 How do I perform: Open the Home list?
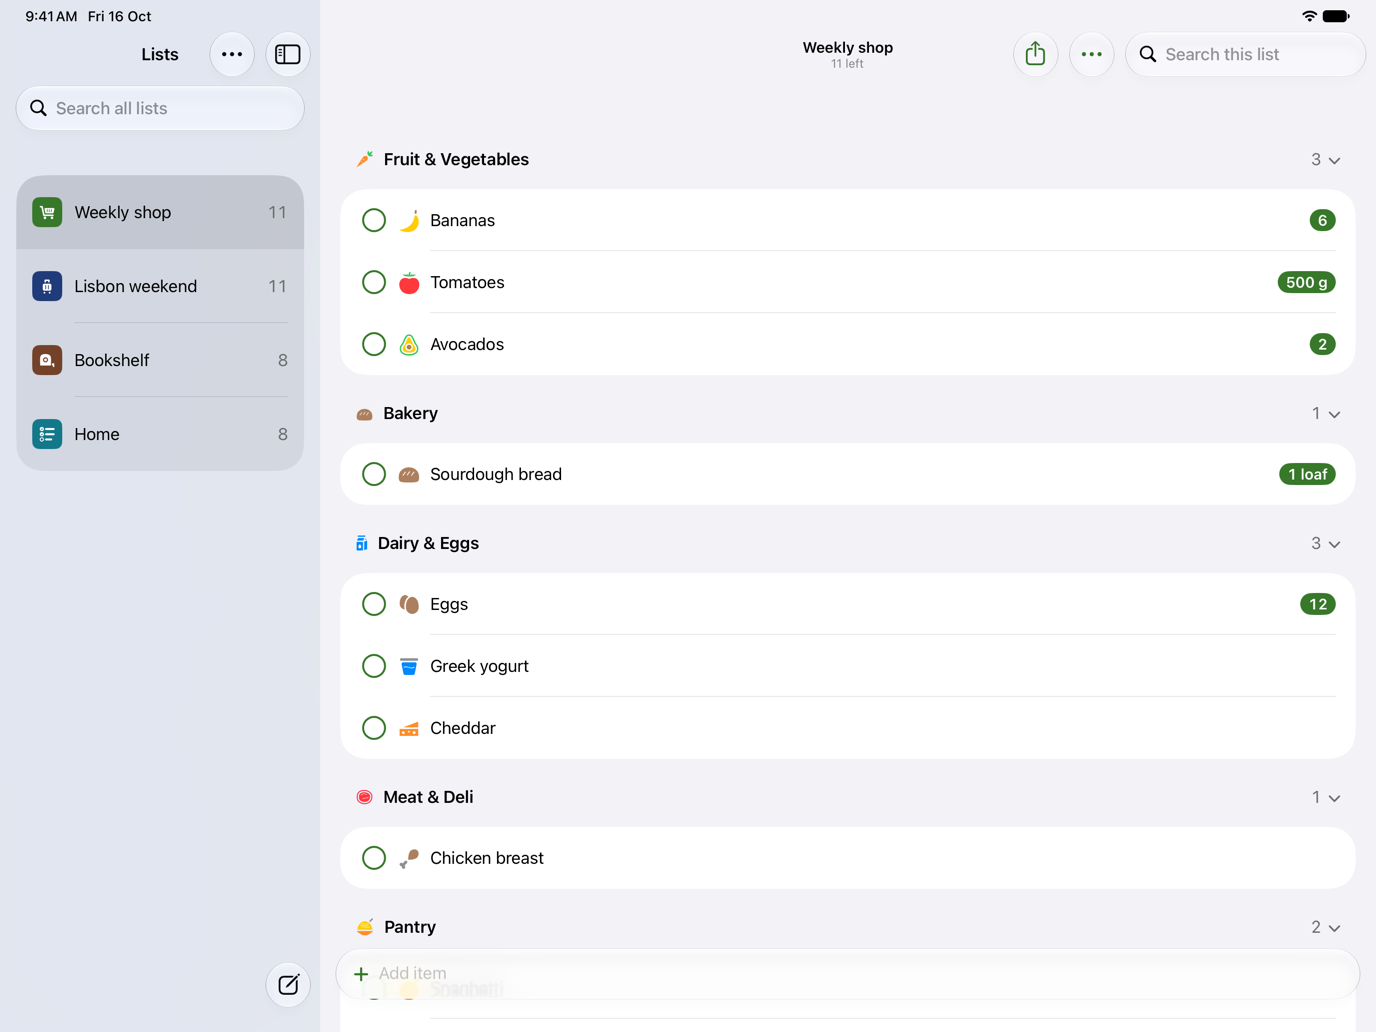[x=160, y=434]
